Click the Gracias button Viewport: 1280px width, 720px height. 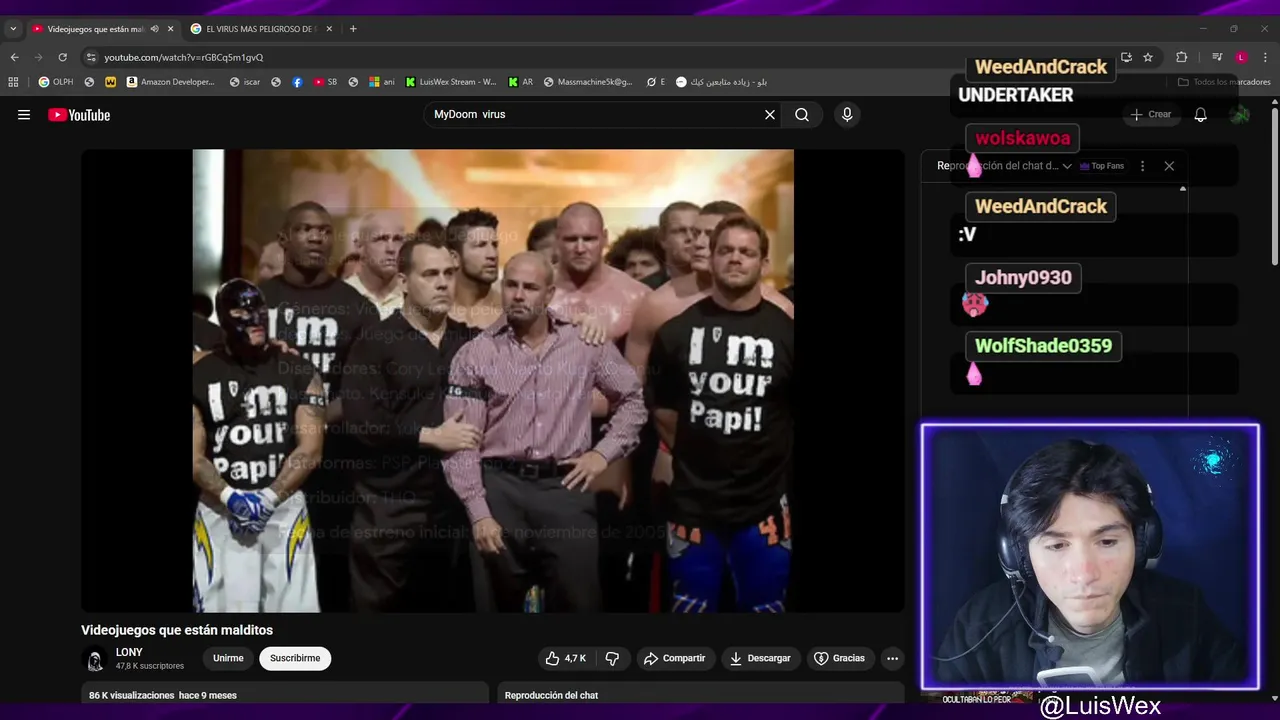click(x=840, y=658)
